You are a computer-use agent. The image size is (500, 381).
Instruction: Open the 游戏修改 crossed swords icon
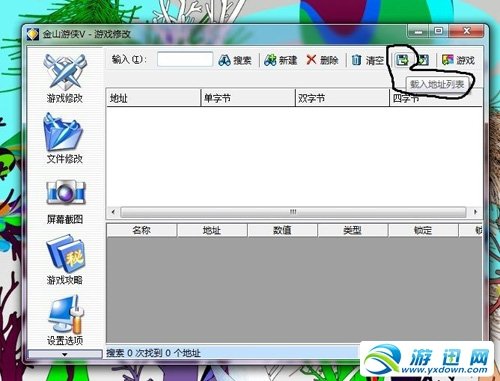point(65,72)
